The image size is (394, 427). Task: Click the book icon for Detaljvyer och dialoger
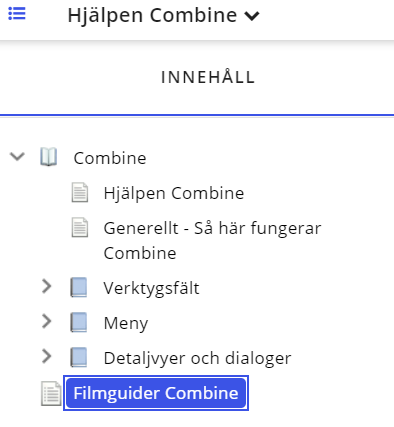79,357
